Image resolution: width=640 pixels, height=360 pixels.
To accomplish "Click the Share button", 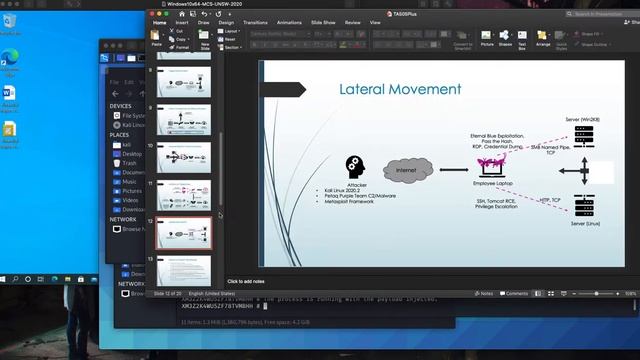I will coord(632,22).
